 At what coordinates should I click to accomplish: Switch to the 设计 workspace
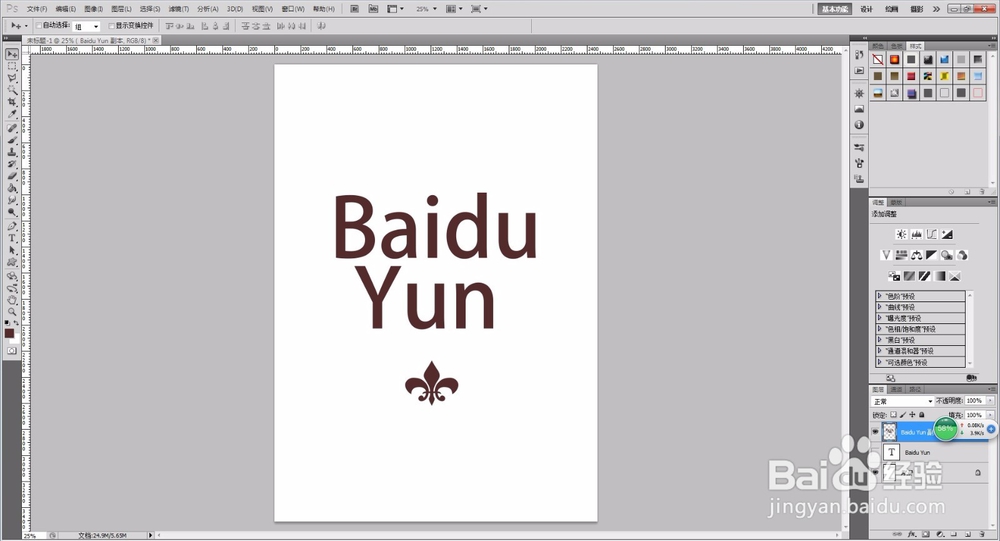[866, 9]
